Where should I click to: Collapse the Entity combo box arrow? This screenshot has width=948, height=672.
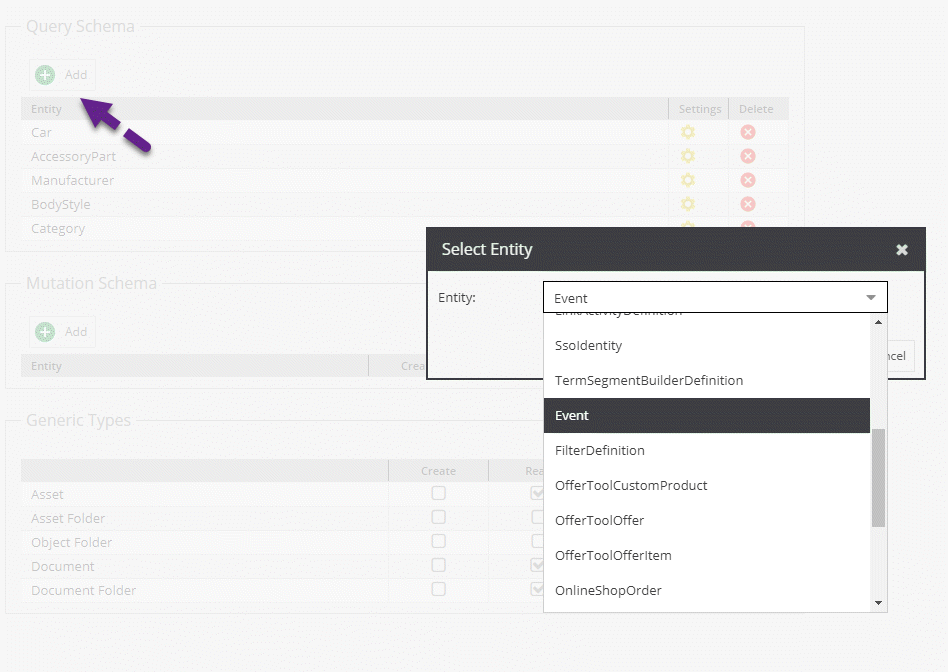870,298
